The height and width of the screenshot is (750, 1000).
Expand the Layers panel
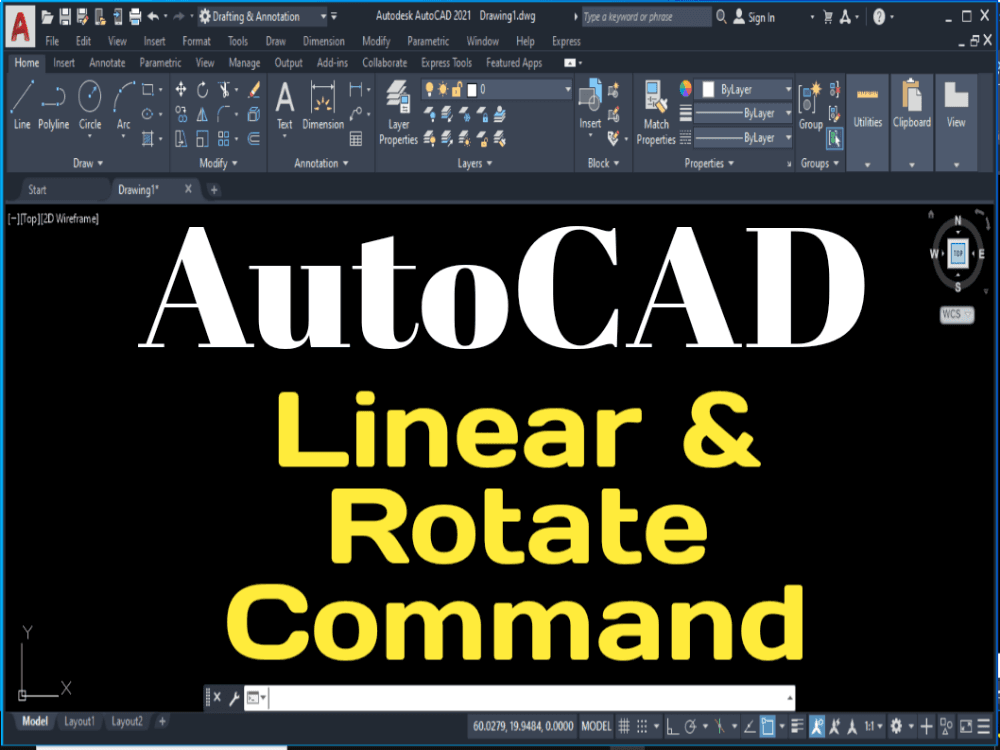pos(475,163)
